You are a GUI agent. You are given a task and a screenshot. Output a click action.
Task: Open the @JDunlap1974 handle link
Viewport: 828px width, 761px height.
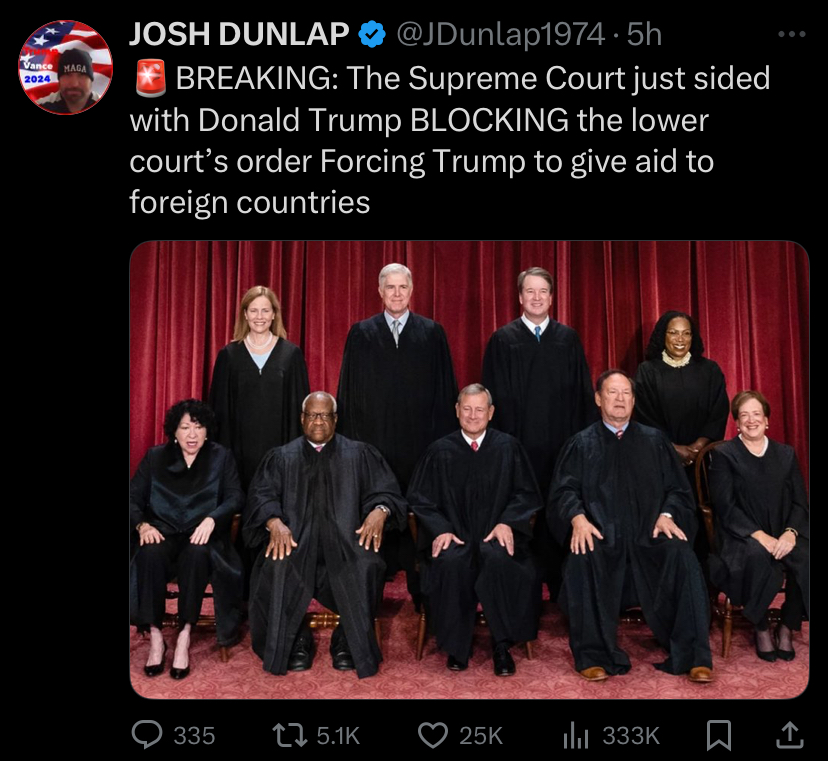(x=500, y=34)
